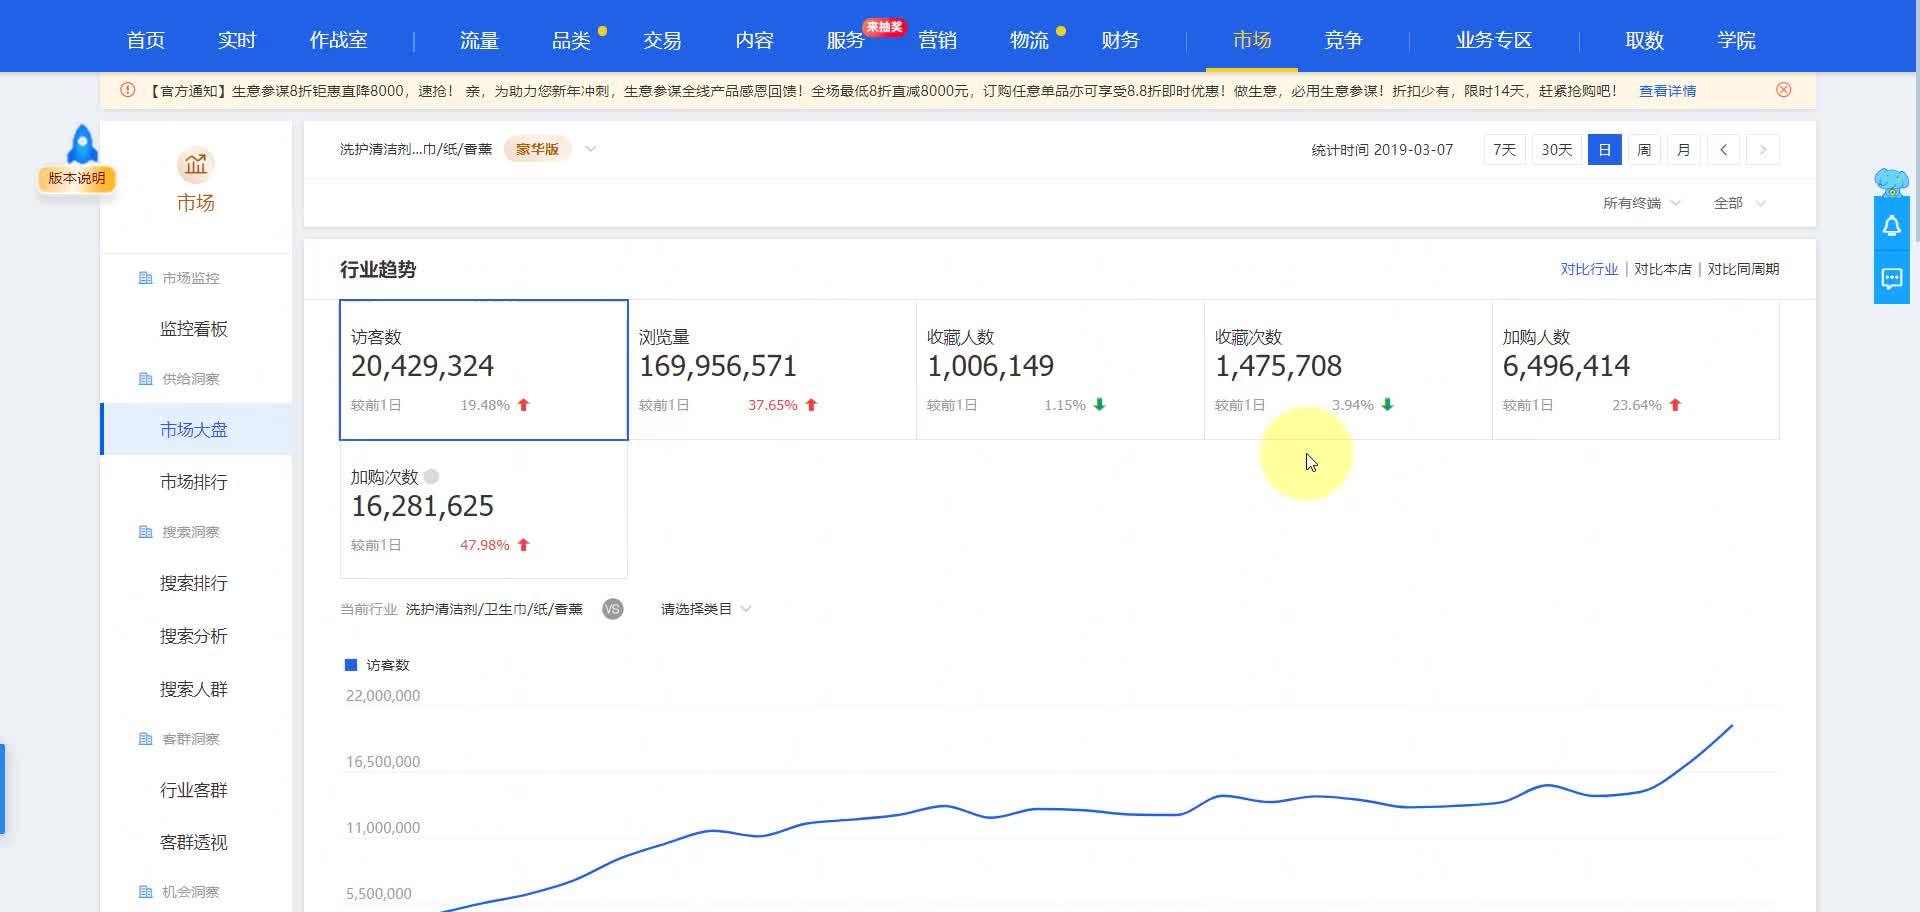Click the rocket icon above 版本说明
This screenshot has height=912, width=1920.
[82, 145]
